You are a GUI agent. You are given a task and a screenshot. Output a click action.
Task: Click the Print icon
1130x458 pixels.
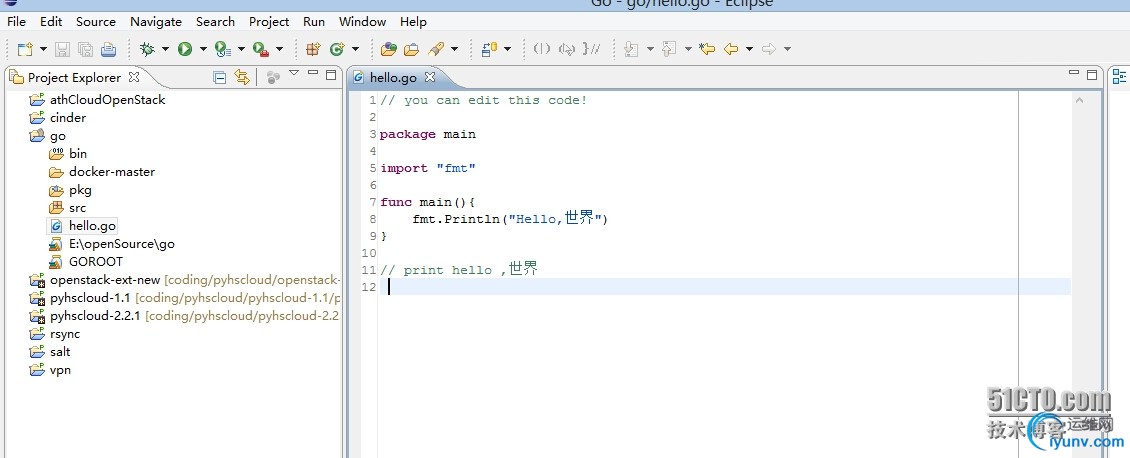(108, 49)
